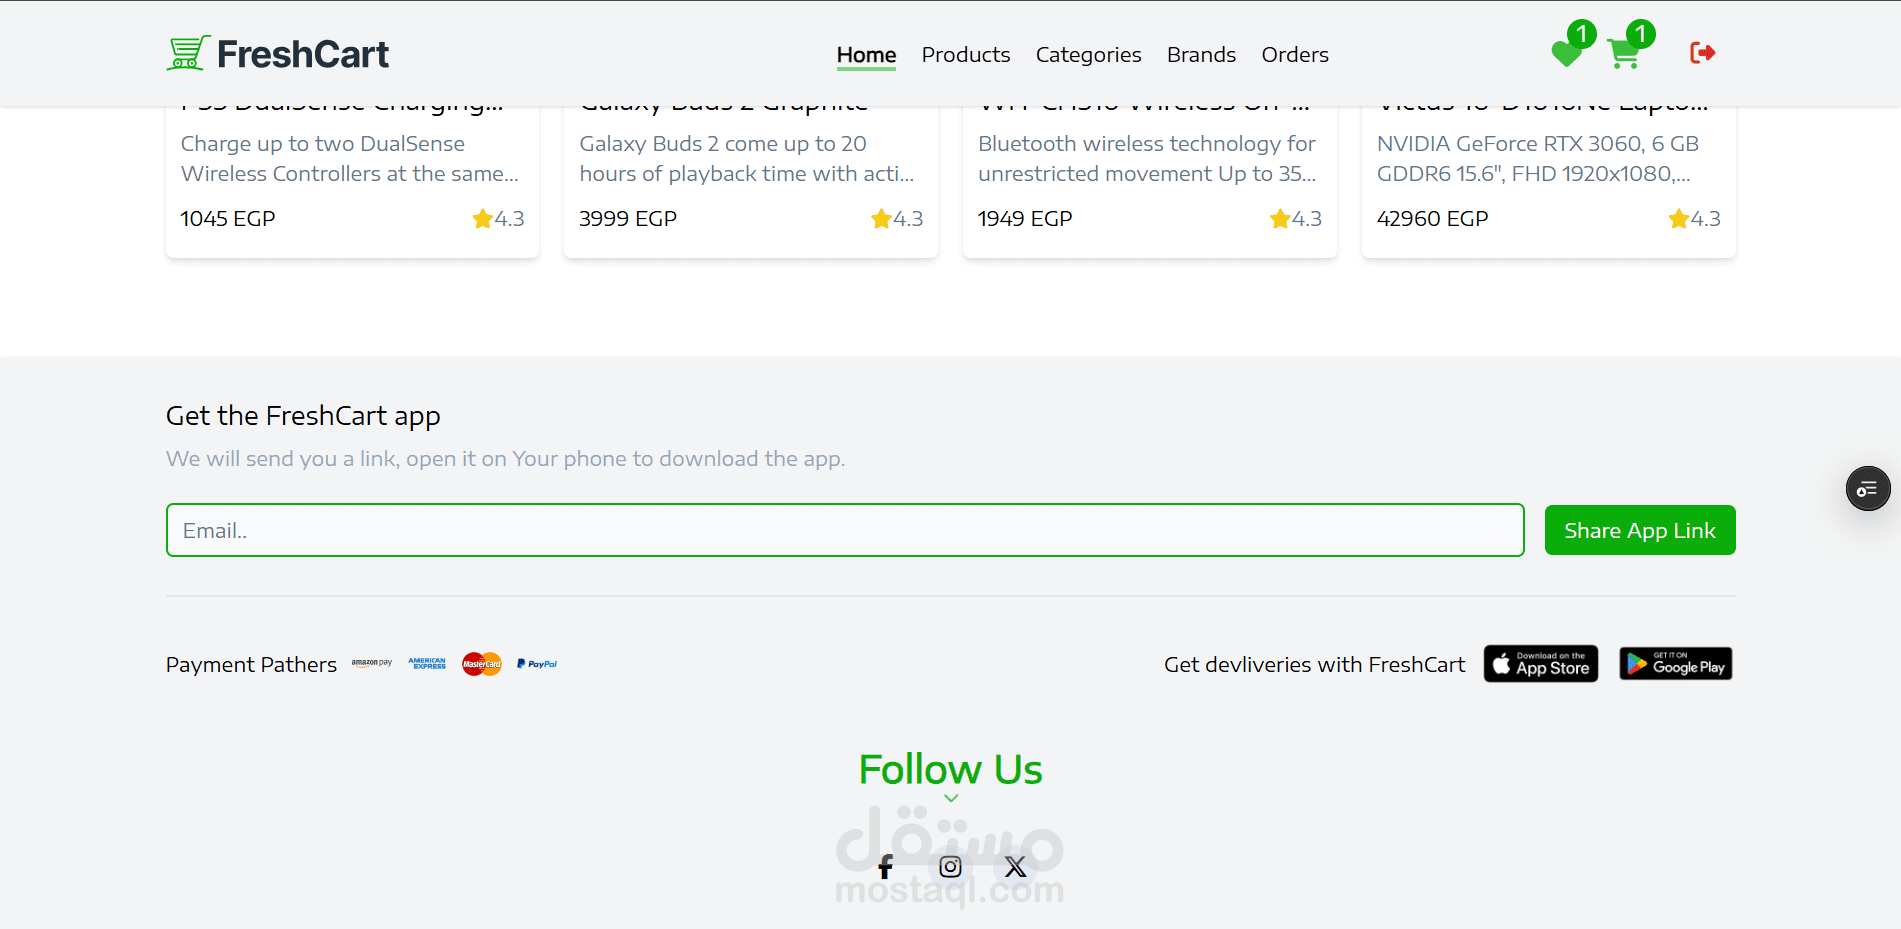Click the 3999 EGP price
Viewport: 1901px width, 929px height.
[628, 219]
